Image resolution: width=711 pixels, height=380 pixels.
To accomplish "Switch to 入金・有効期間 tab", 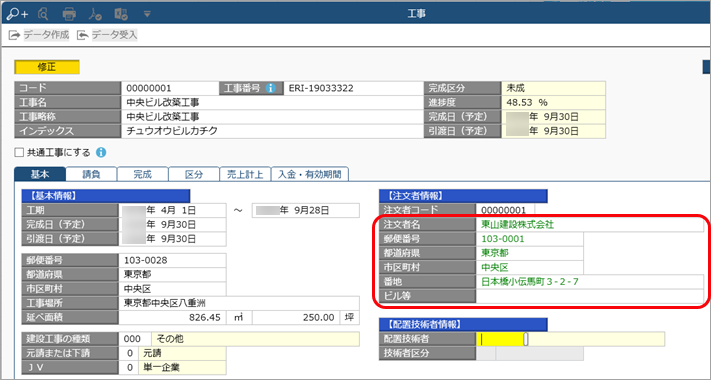I will pos(310,174).
